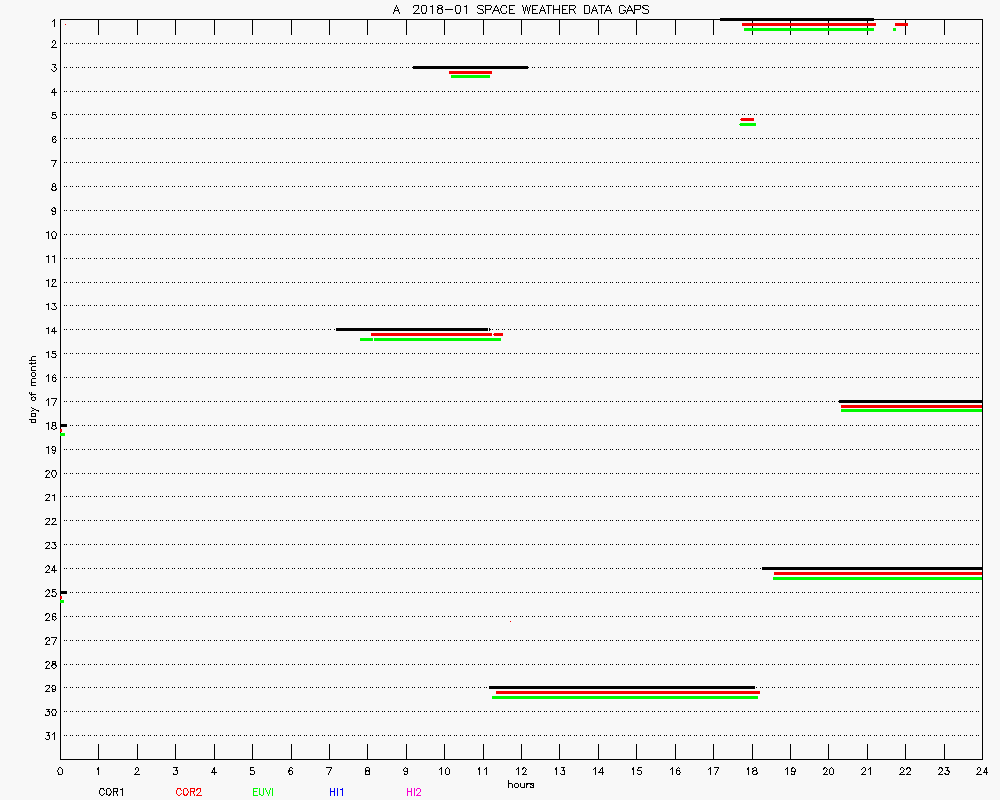Click the green gap bar on day 17
1000x800 pixels.
point(911,410)
